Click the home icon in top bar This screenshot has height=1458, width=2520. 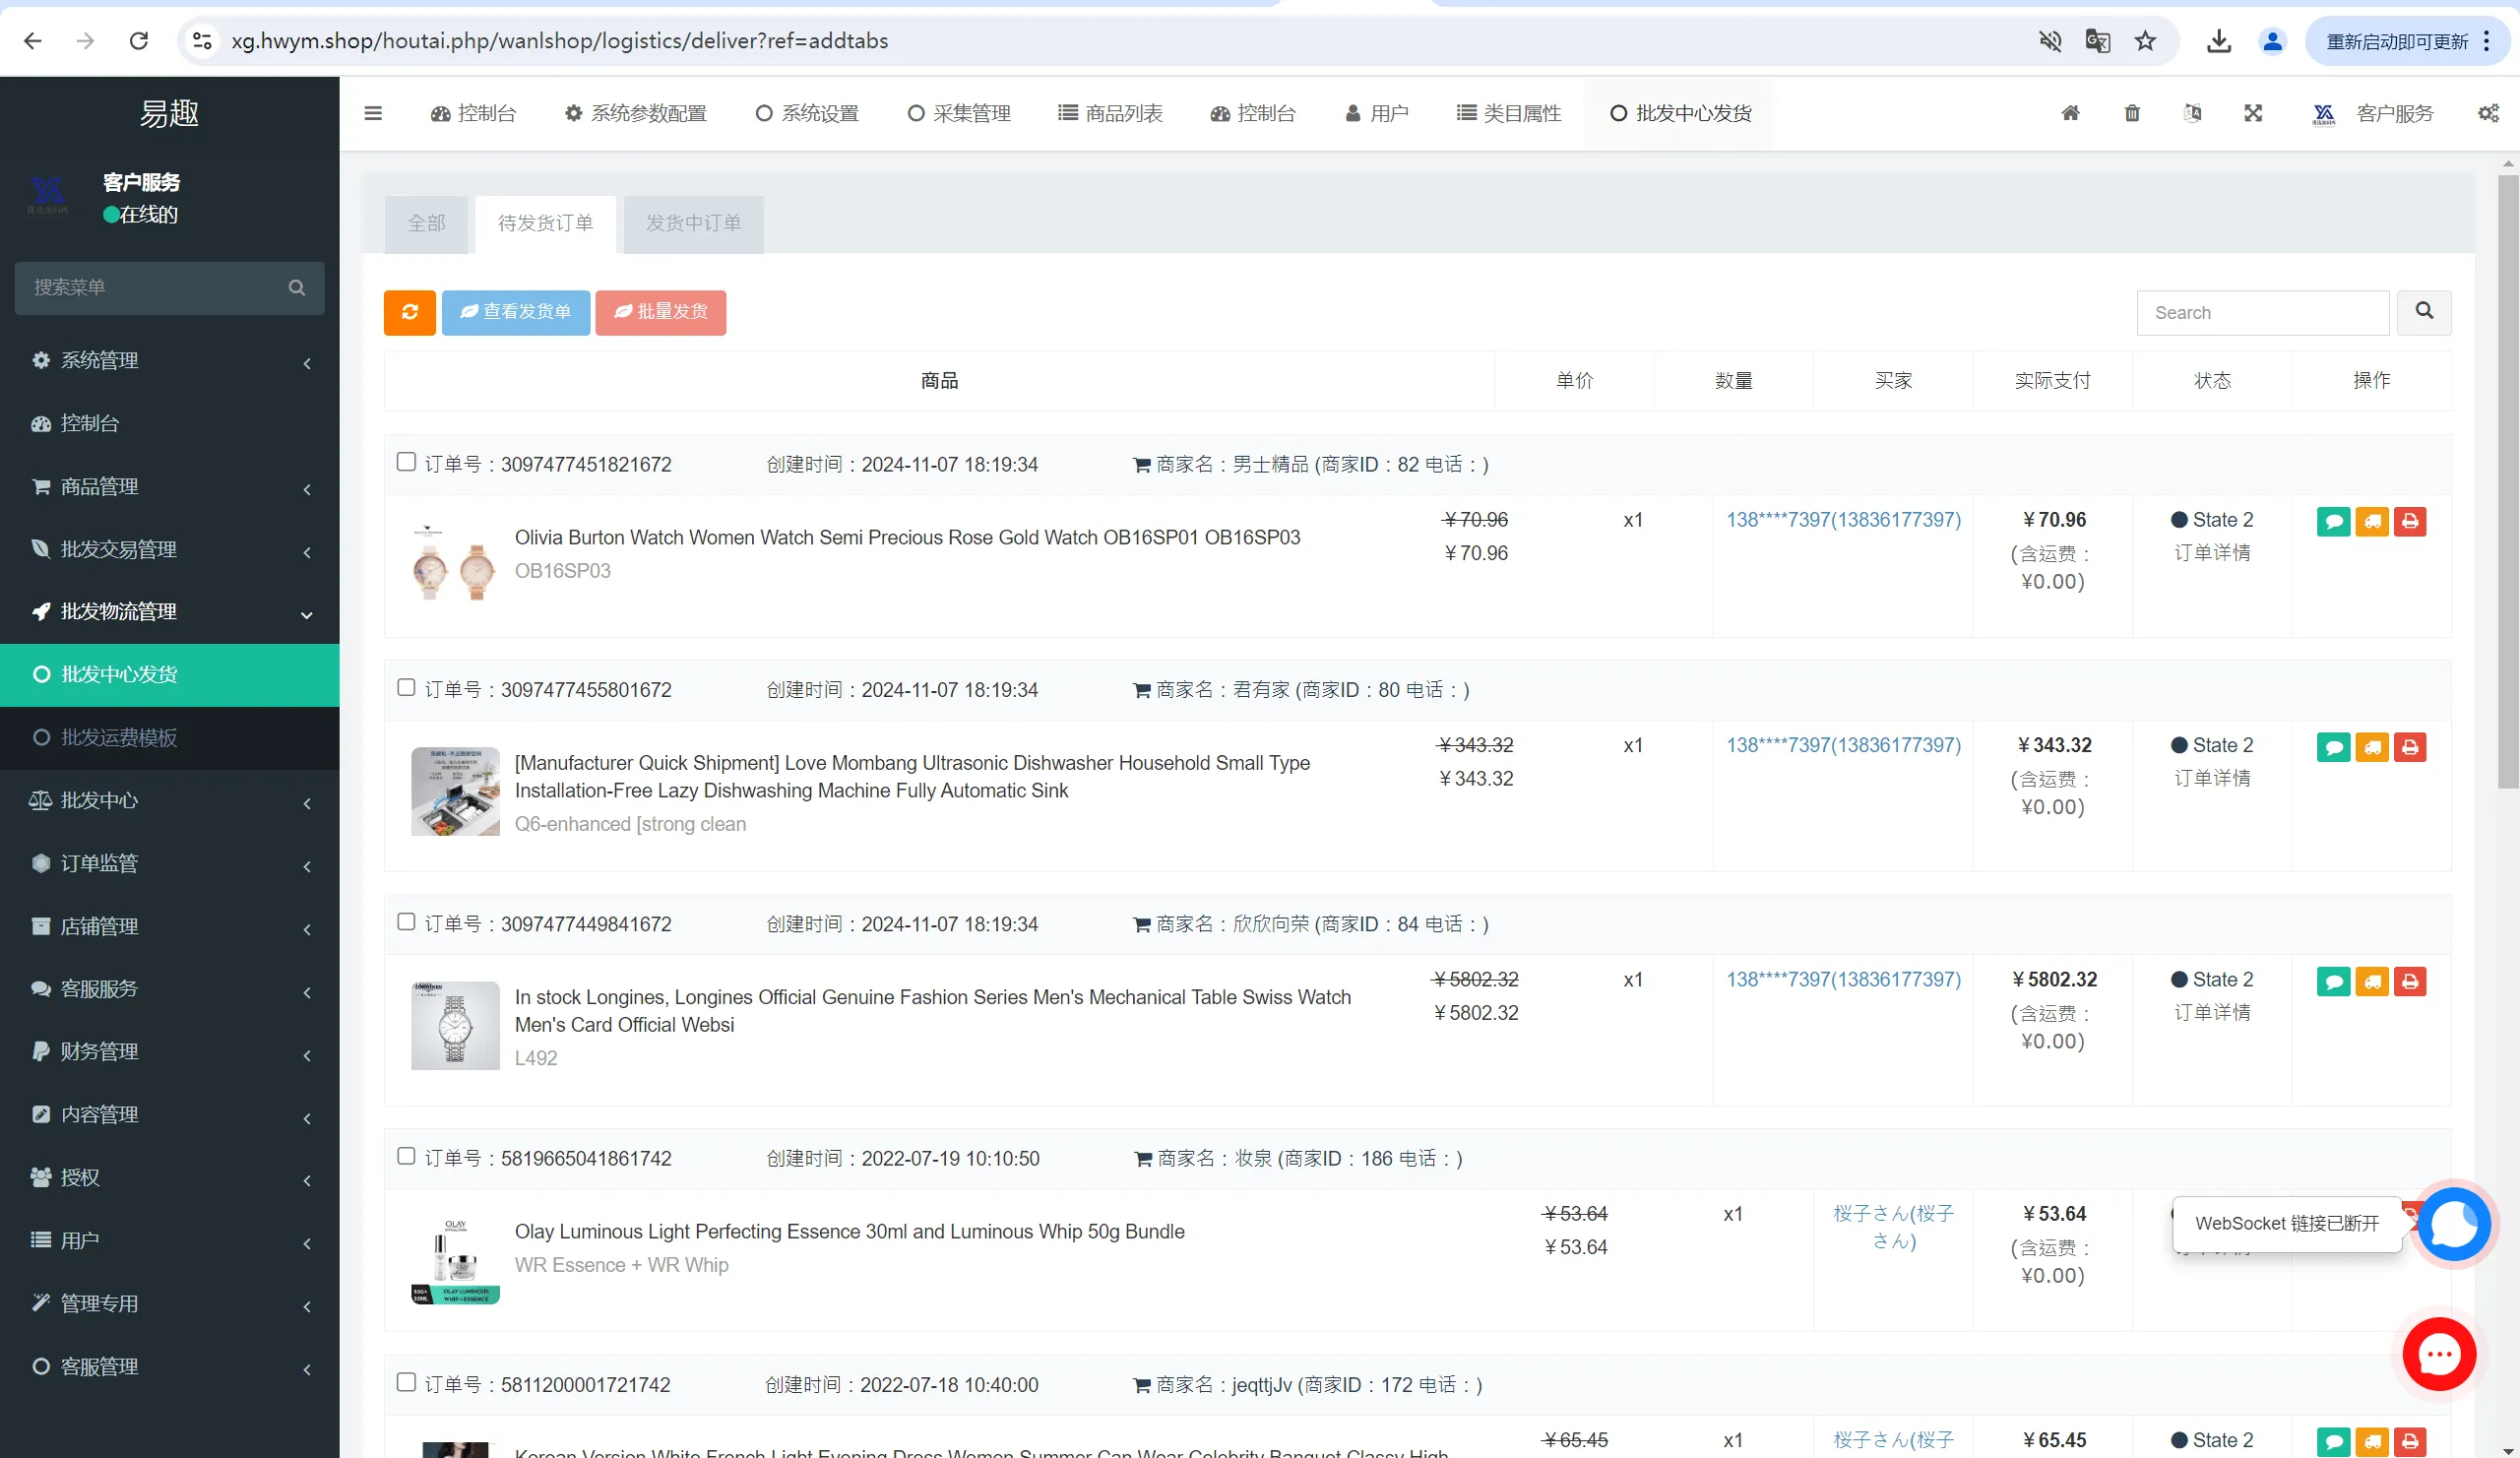pos(2070,113)
